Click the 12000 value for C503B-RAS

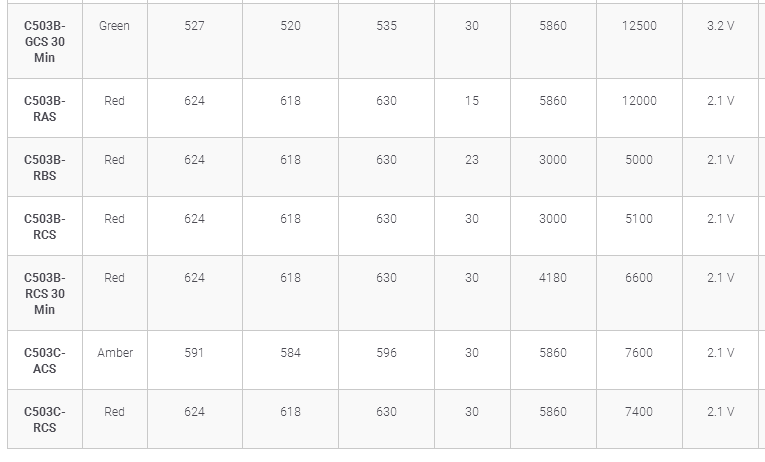639,100
